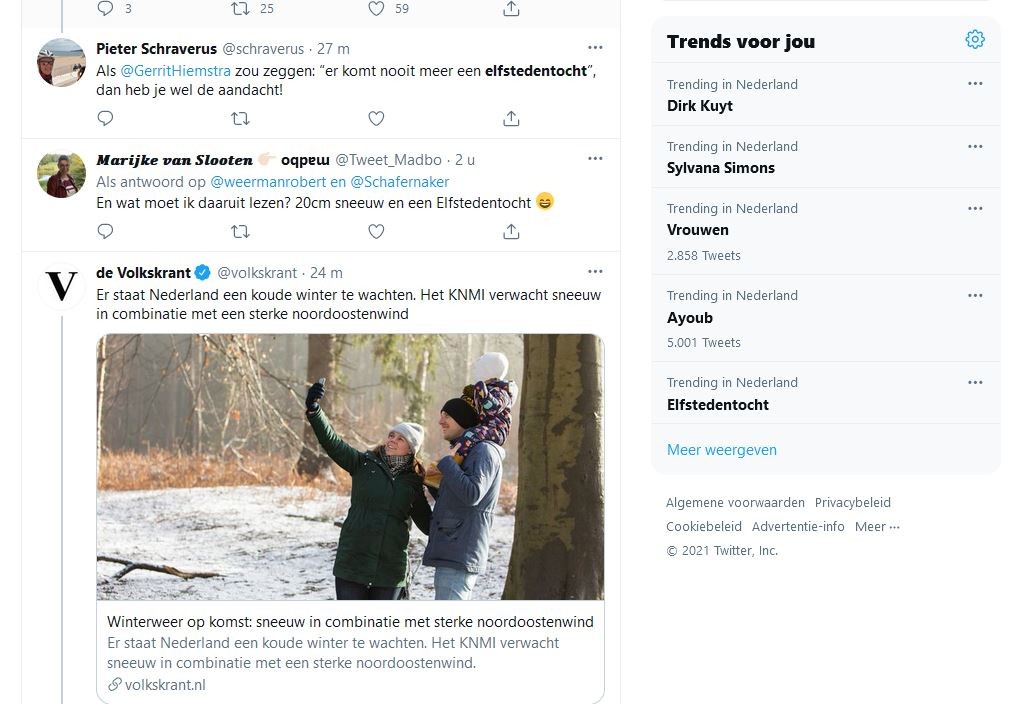Share Marijke van Slooten's tweet
The image size is (1012, 704).
click(x=511, y=231)
